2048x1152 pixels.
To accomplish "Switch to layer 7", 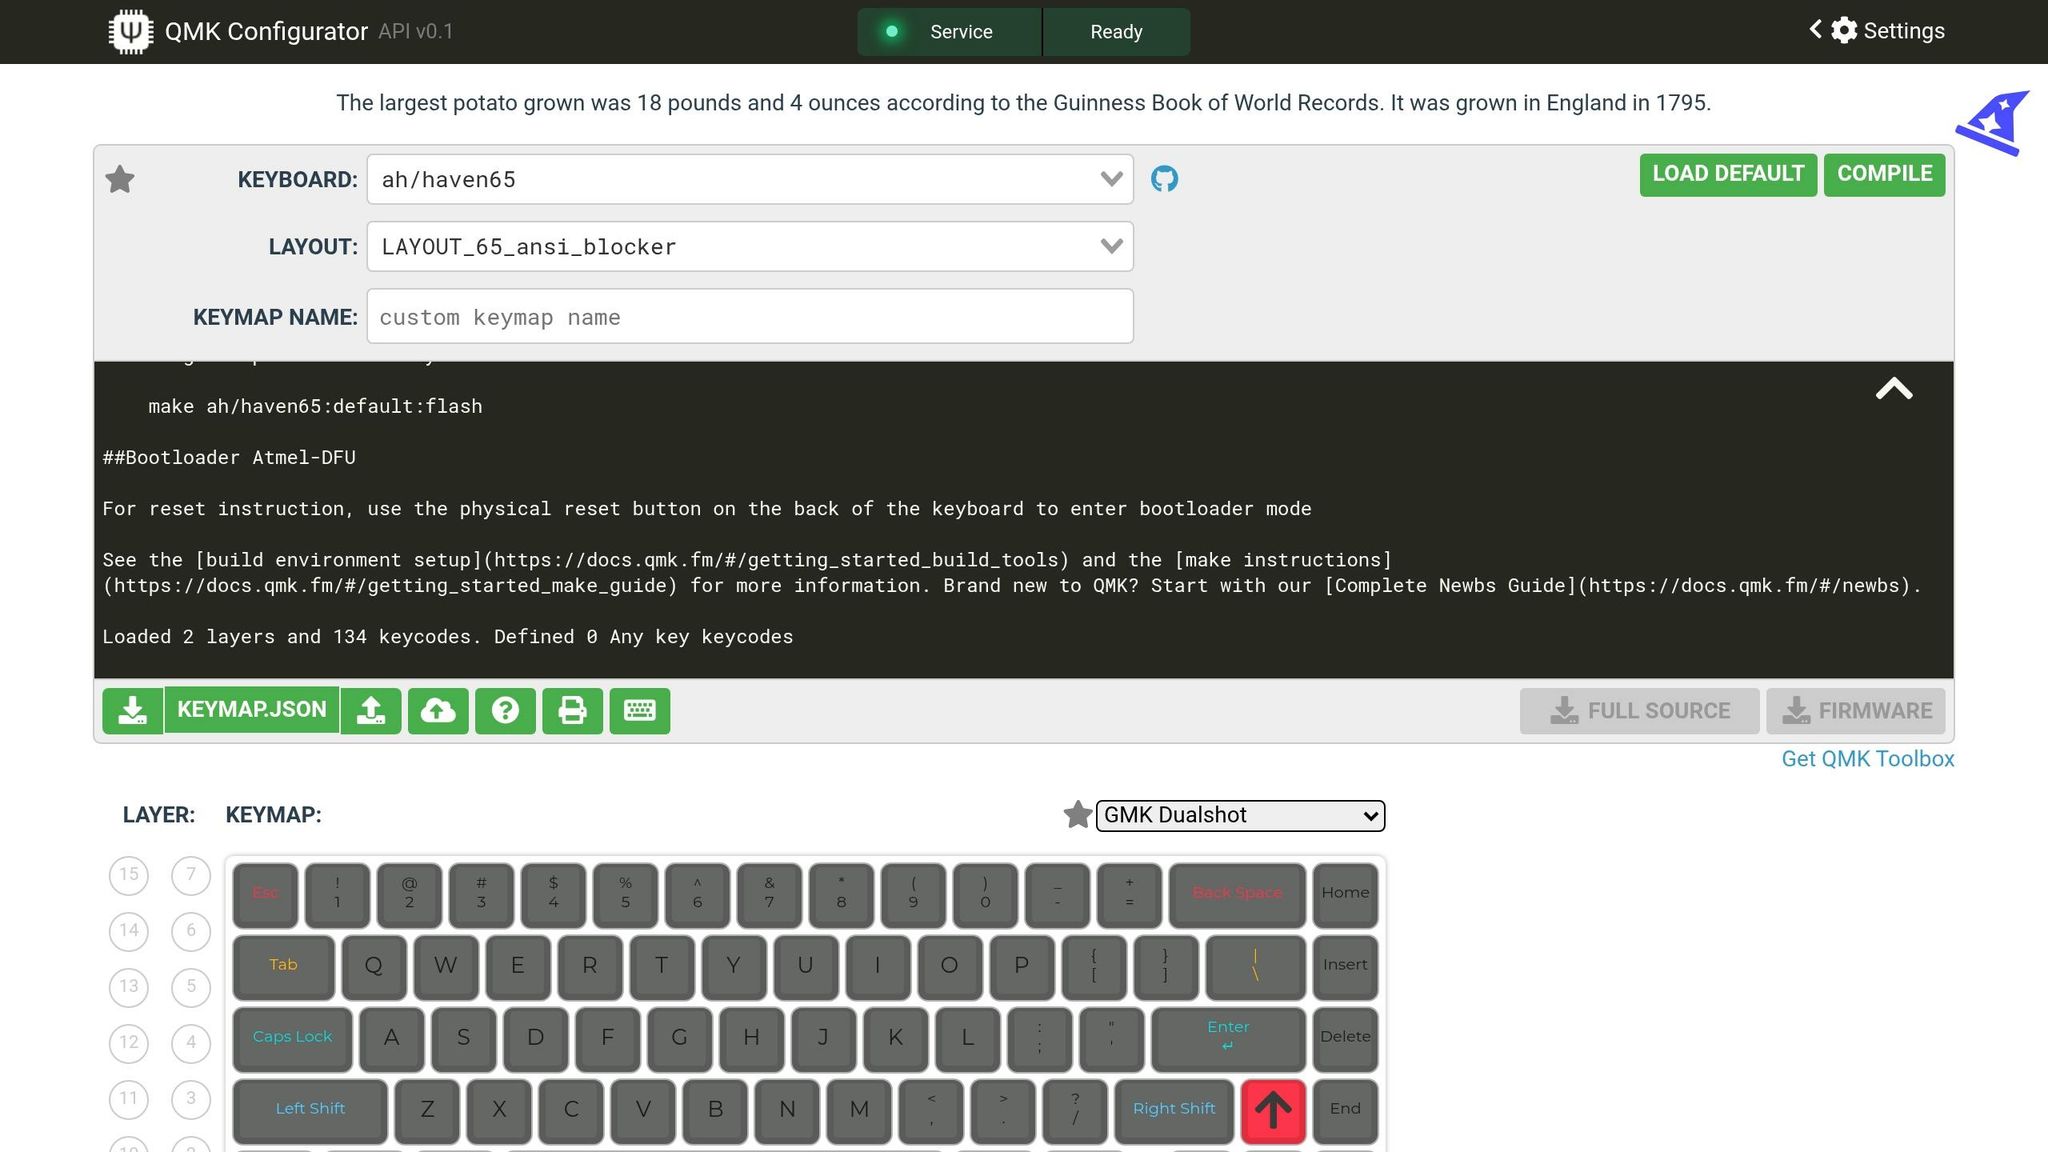I will 191,875.
